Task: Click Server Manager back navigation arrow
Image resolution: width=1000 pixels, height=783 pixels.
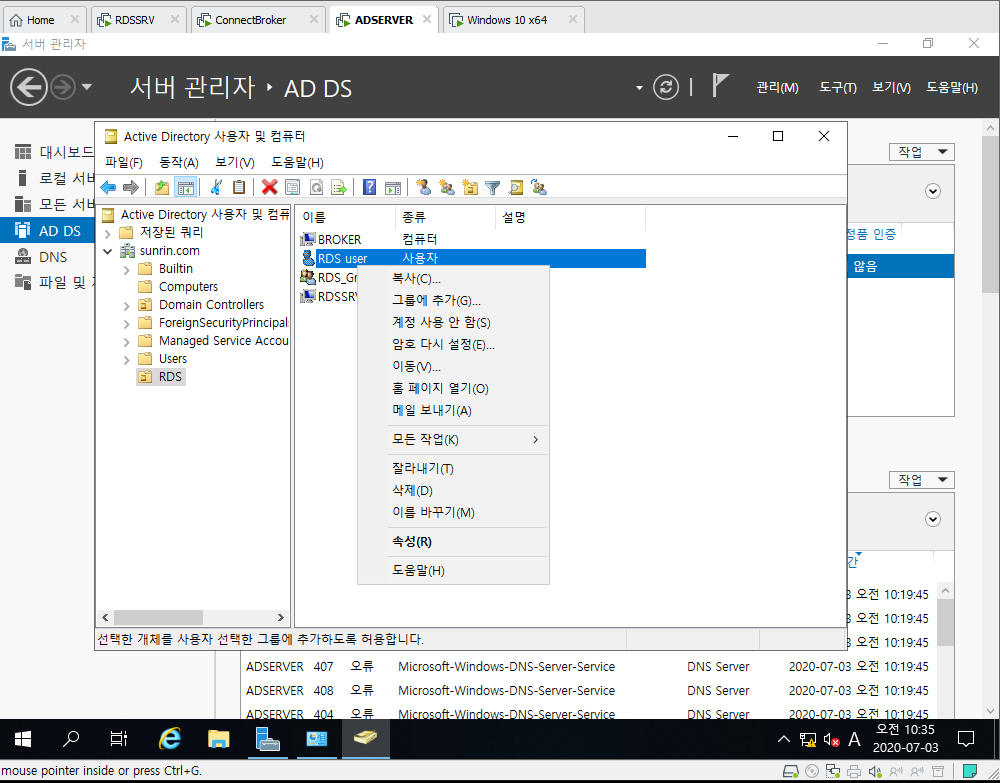Action: 29,87
